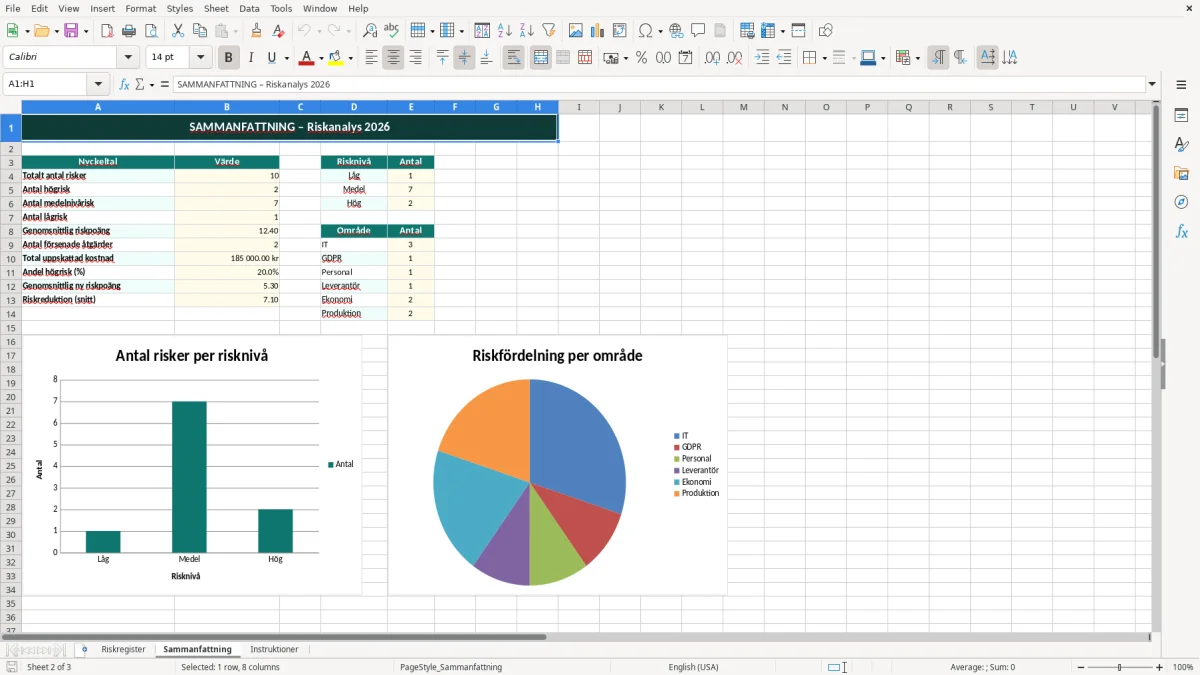Open the Font Name dropdown
1200x675 pixels.
coord(128,58)
